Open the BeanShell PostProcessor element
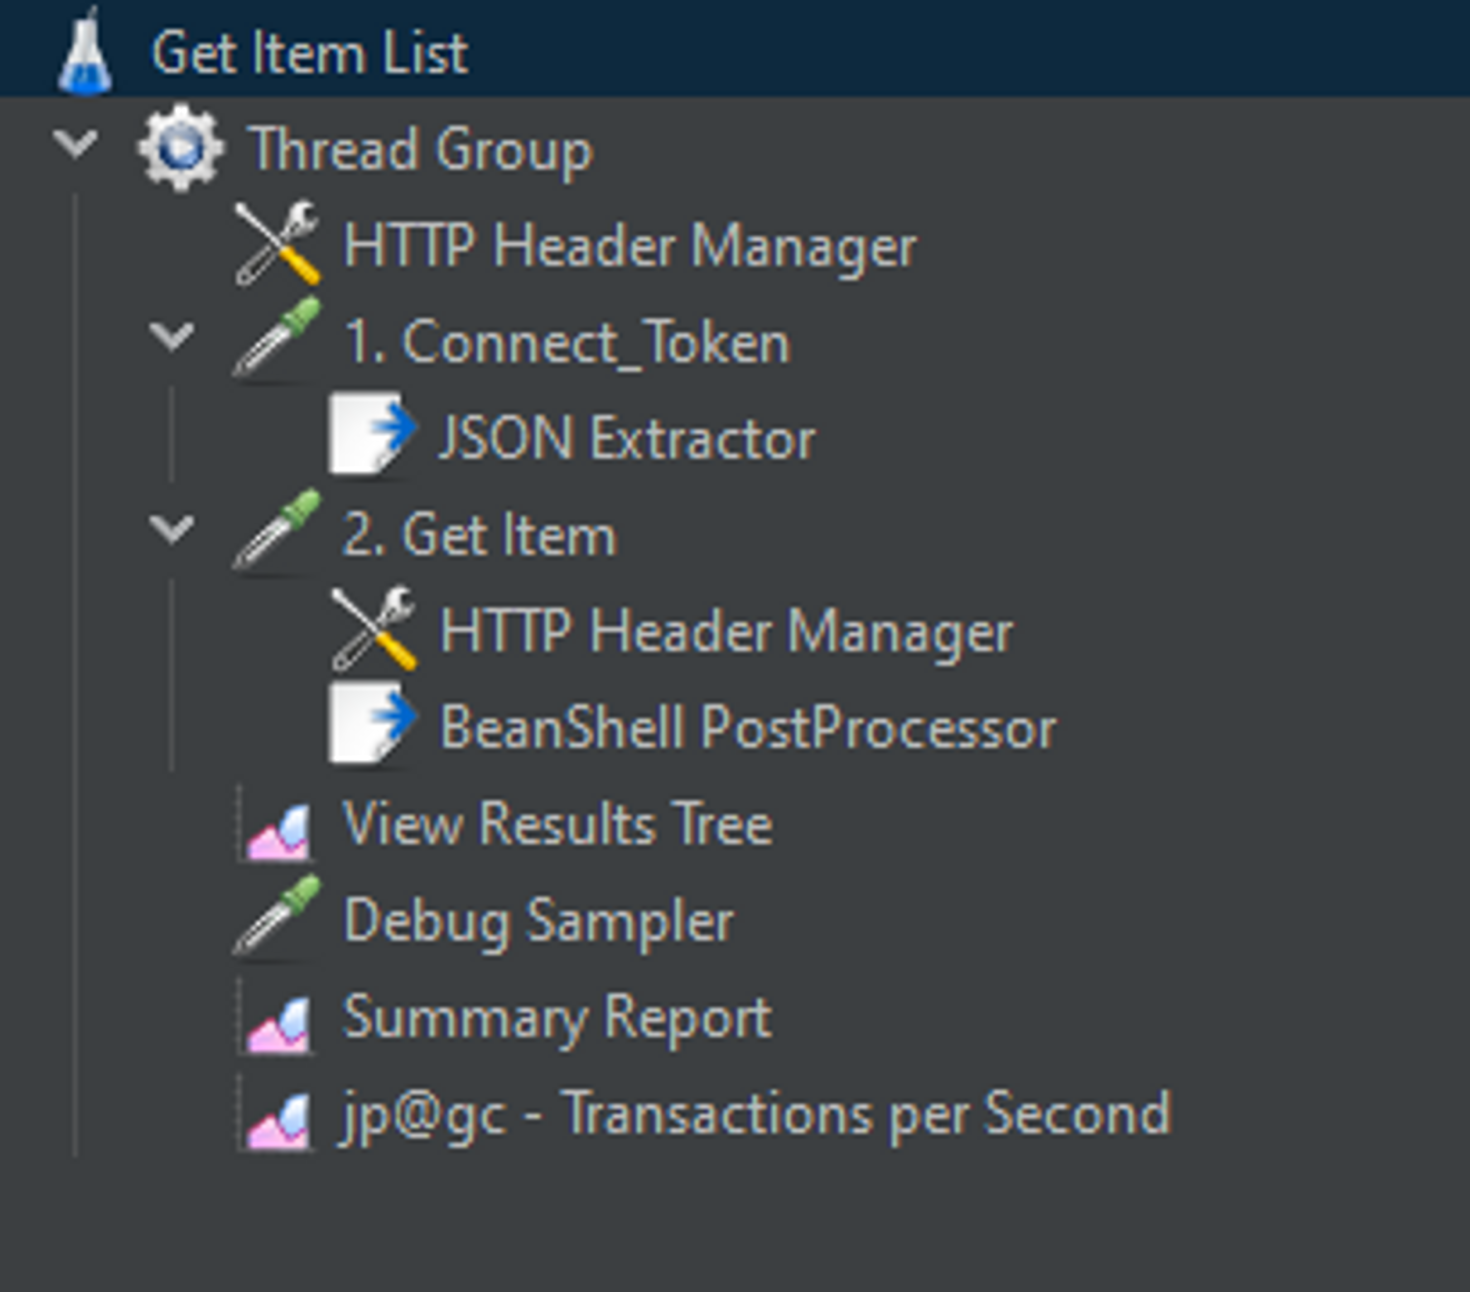Screen dimensions: 1470x1292 (x=748, y=727)
